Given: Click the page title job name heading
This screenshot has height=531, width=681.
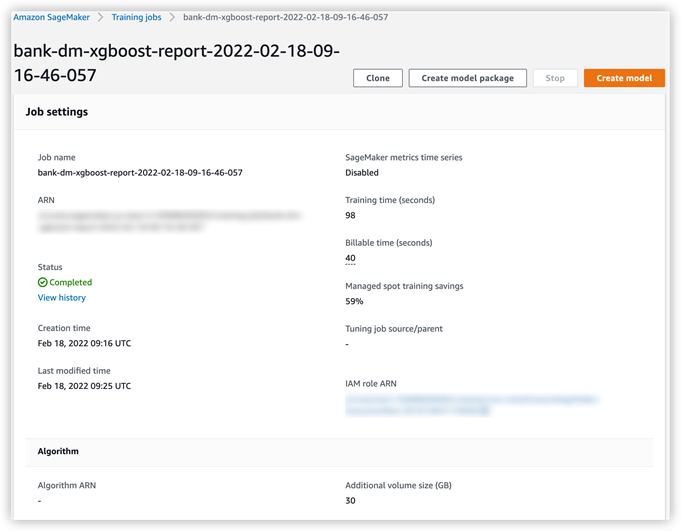Looking at the screenshot, I should [176, 63].
